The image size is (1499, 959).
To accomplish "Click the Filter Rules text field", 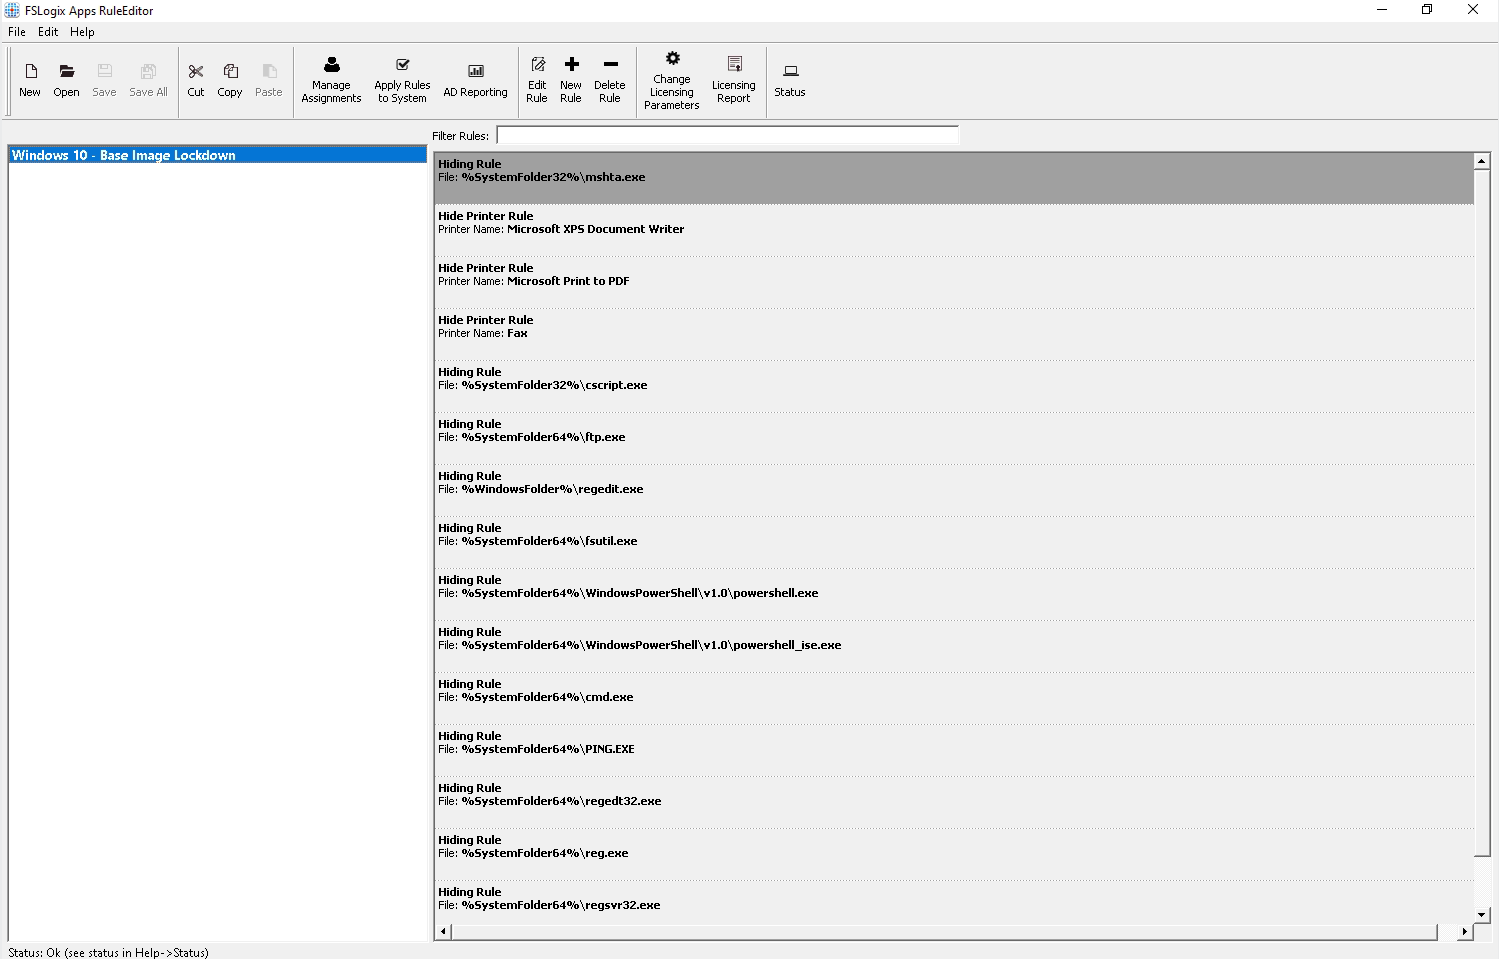I will (727, 135).
